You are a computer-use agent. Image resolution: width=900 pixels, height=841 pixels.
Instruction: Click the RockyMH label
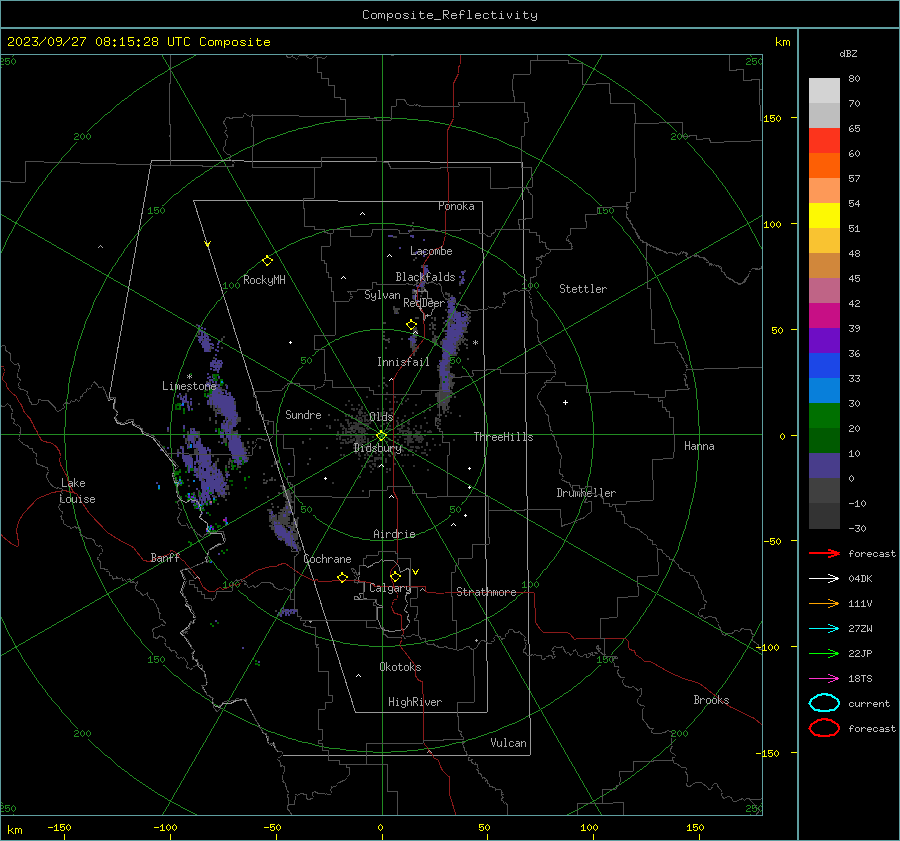(264, 280)
